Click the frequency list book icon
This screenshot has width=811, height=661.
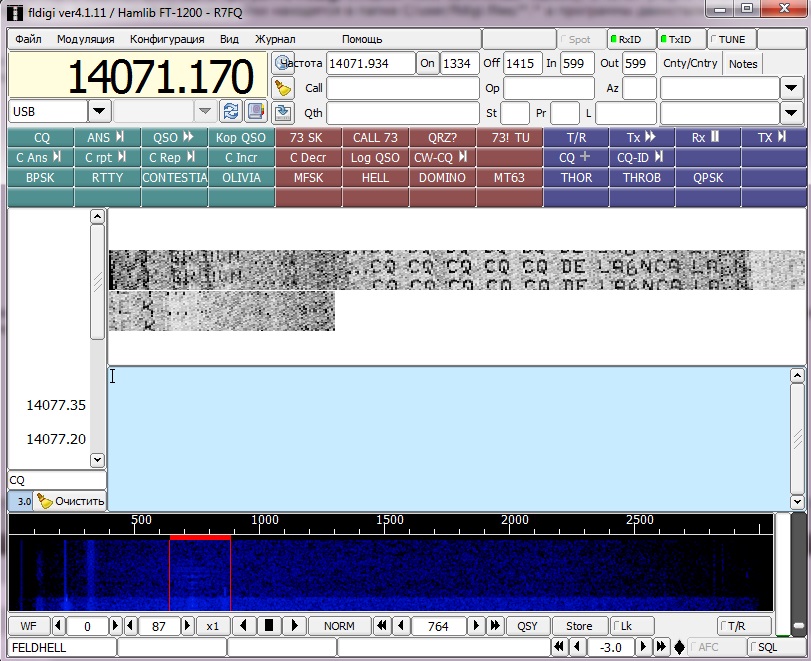pos(256,111)
